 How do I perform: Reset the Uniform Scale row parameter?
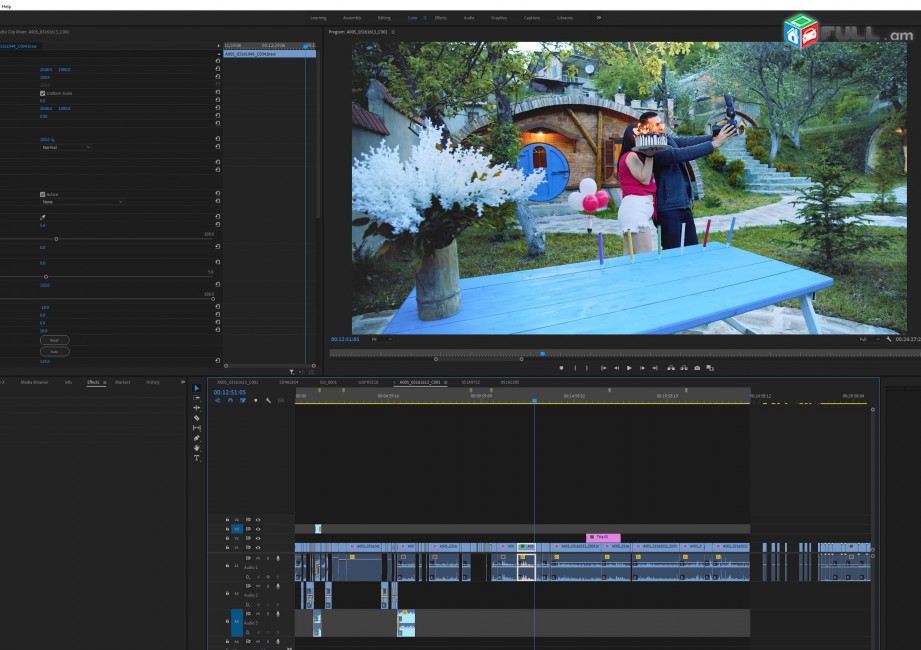point(218,92)
